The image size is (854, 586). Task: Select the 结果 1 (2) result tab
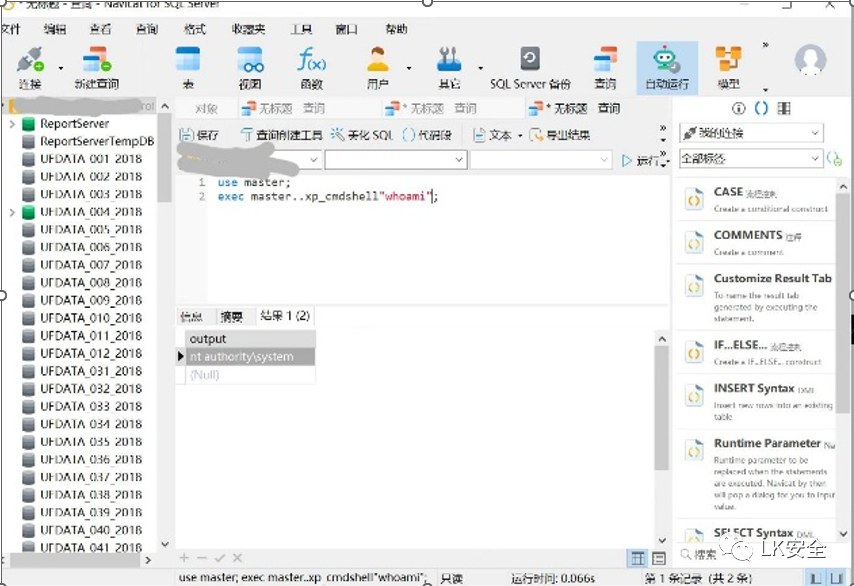pyautogui.click(x=285, y=316)
